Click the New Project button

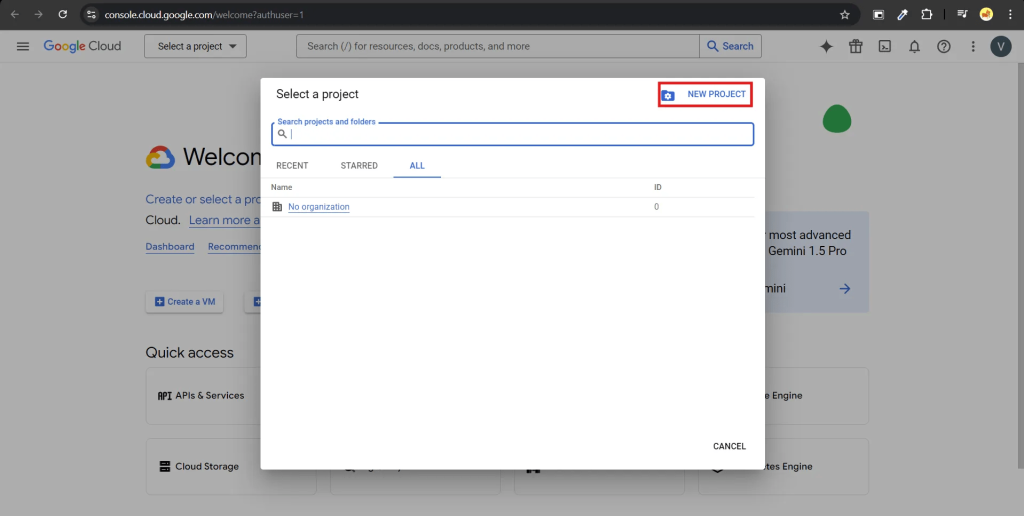705,94
